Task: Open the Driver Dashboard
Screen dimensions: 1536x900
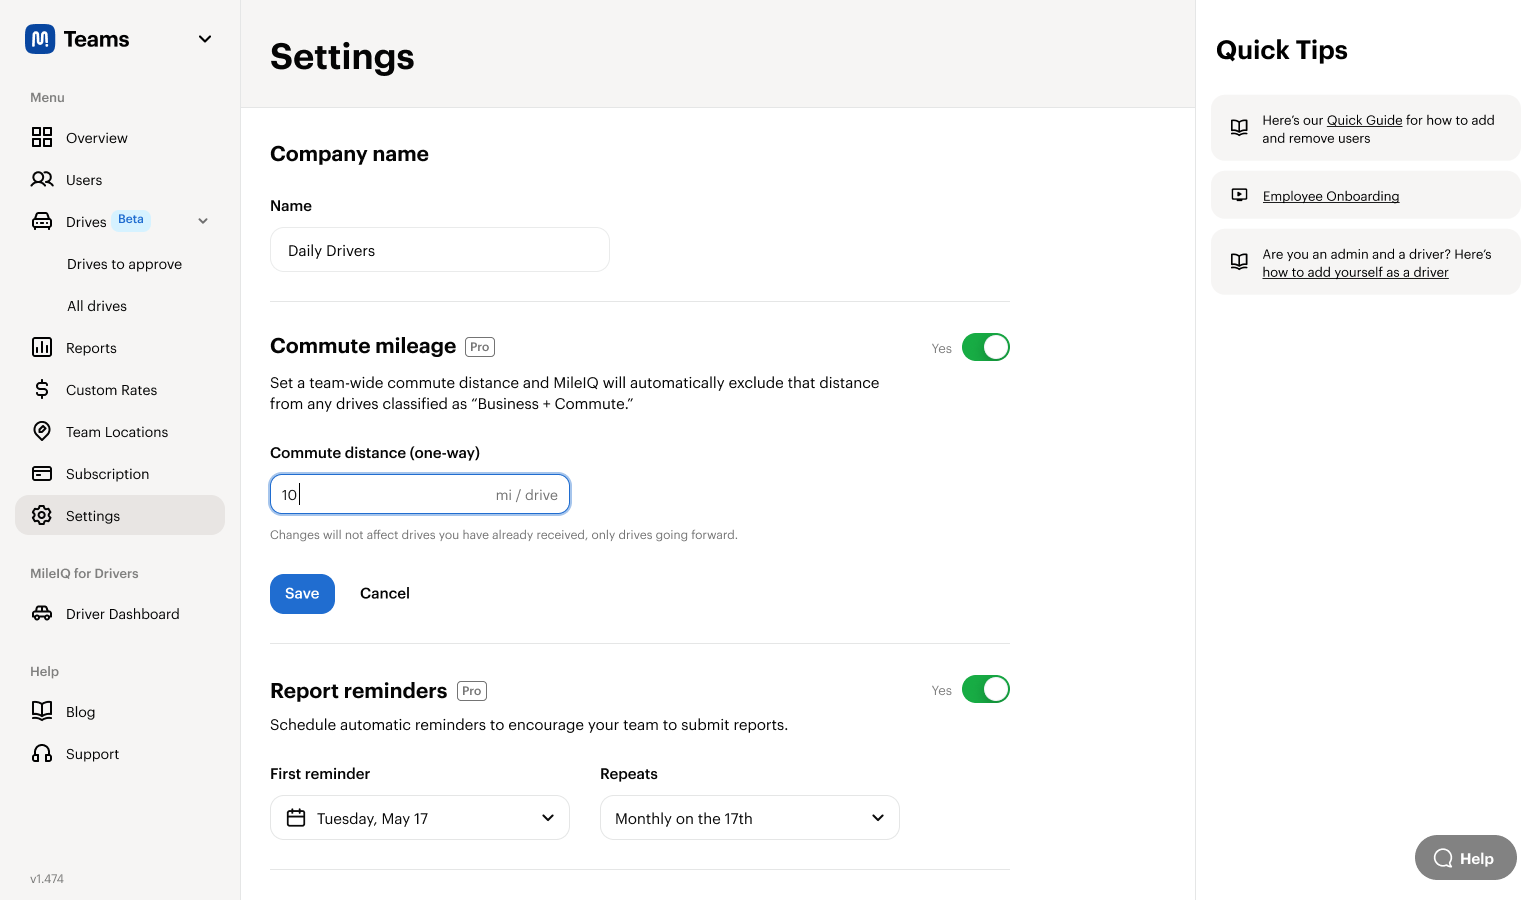Action: click(x=120, y=614)
